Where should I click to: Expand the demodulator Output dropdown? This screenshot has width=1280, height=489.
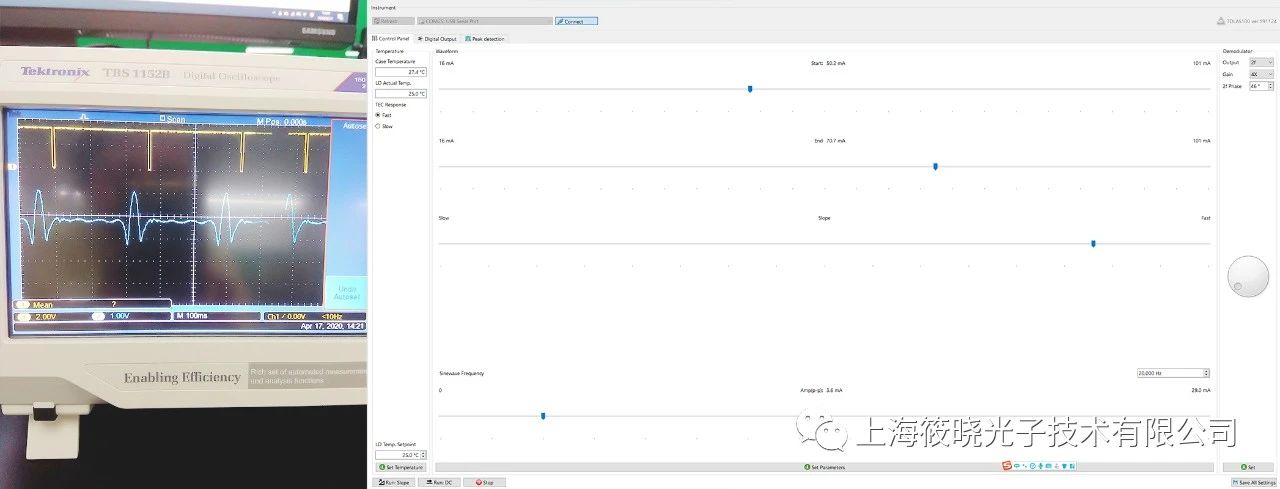click(1261, 62)
